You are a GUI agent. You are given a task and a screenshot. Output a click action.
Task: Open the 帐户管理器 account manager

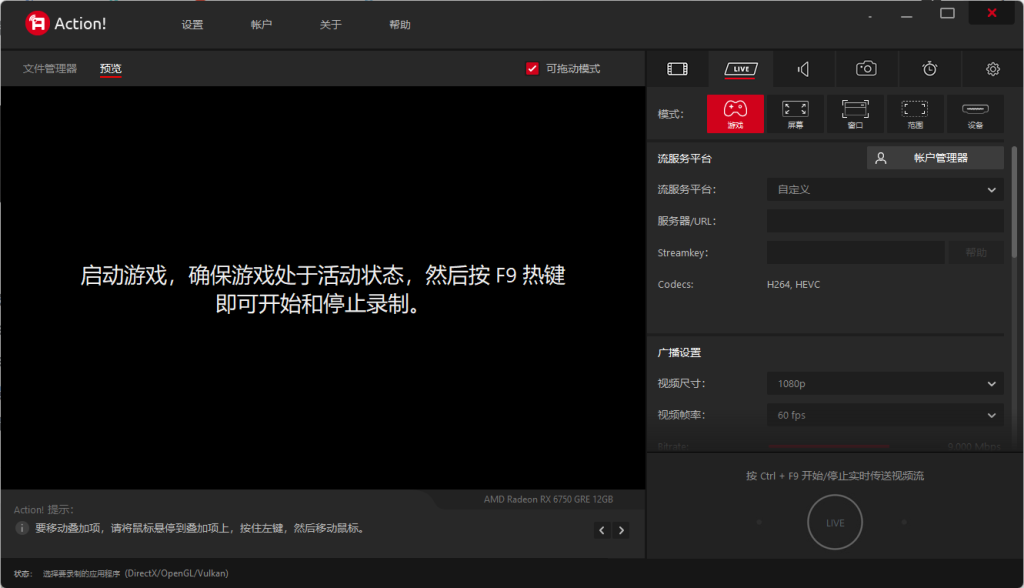[935, 157]
